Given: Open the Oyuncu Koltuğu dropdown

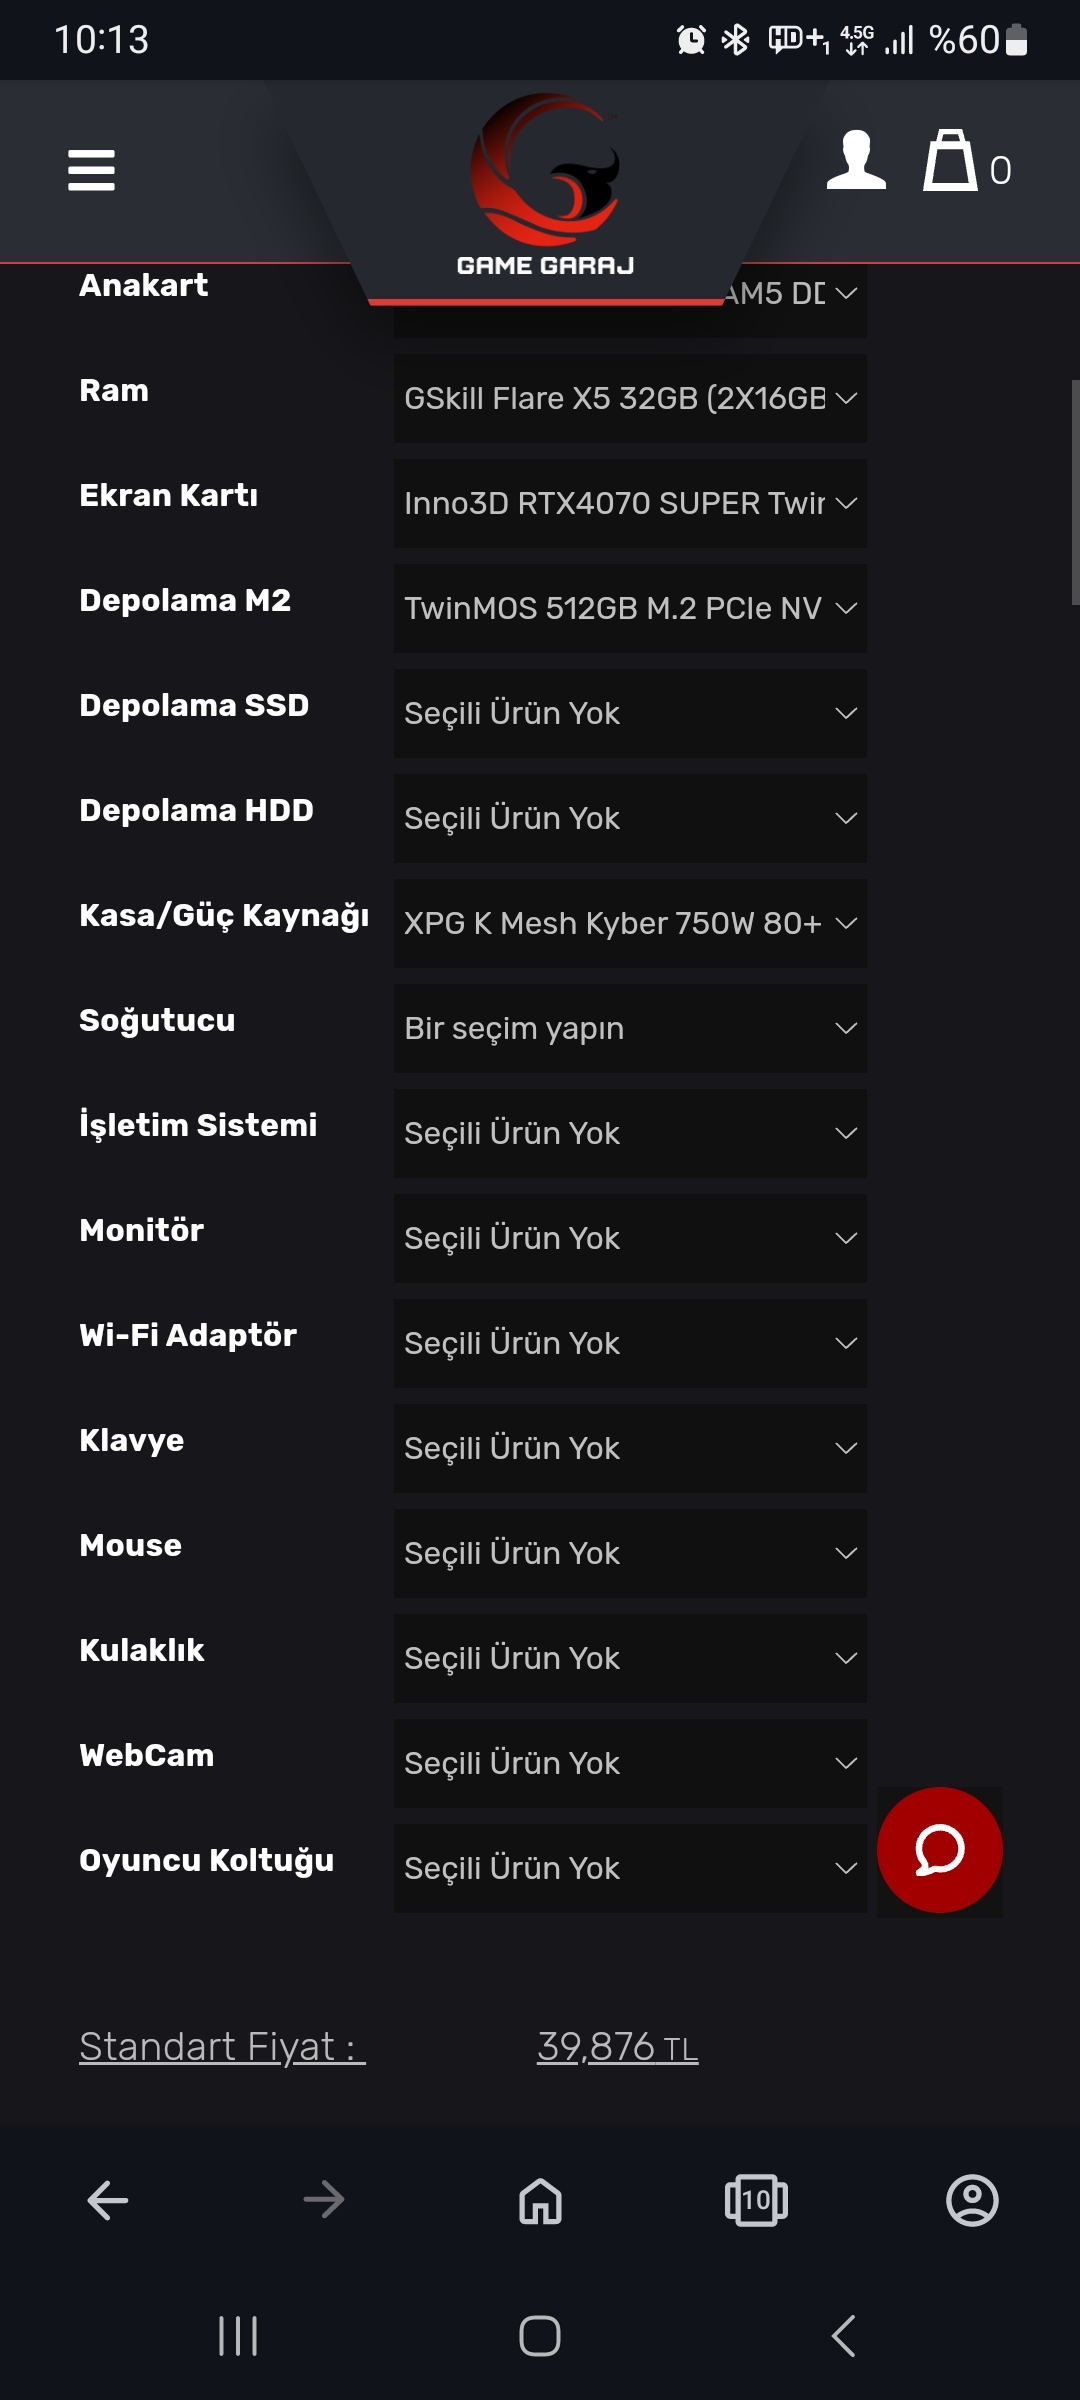Looking at the screenshot, I should (x=630, y=1867).
